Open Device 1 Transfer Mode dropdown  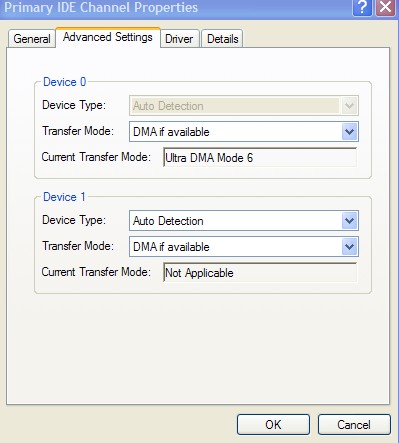pos(244,247)
